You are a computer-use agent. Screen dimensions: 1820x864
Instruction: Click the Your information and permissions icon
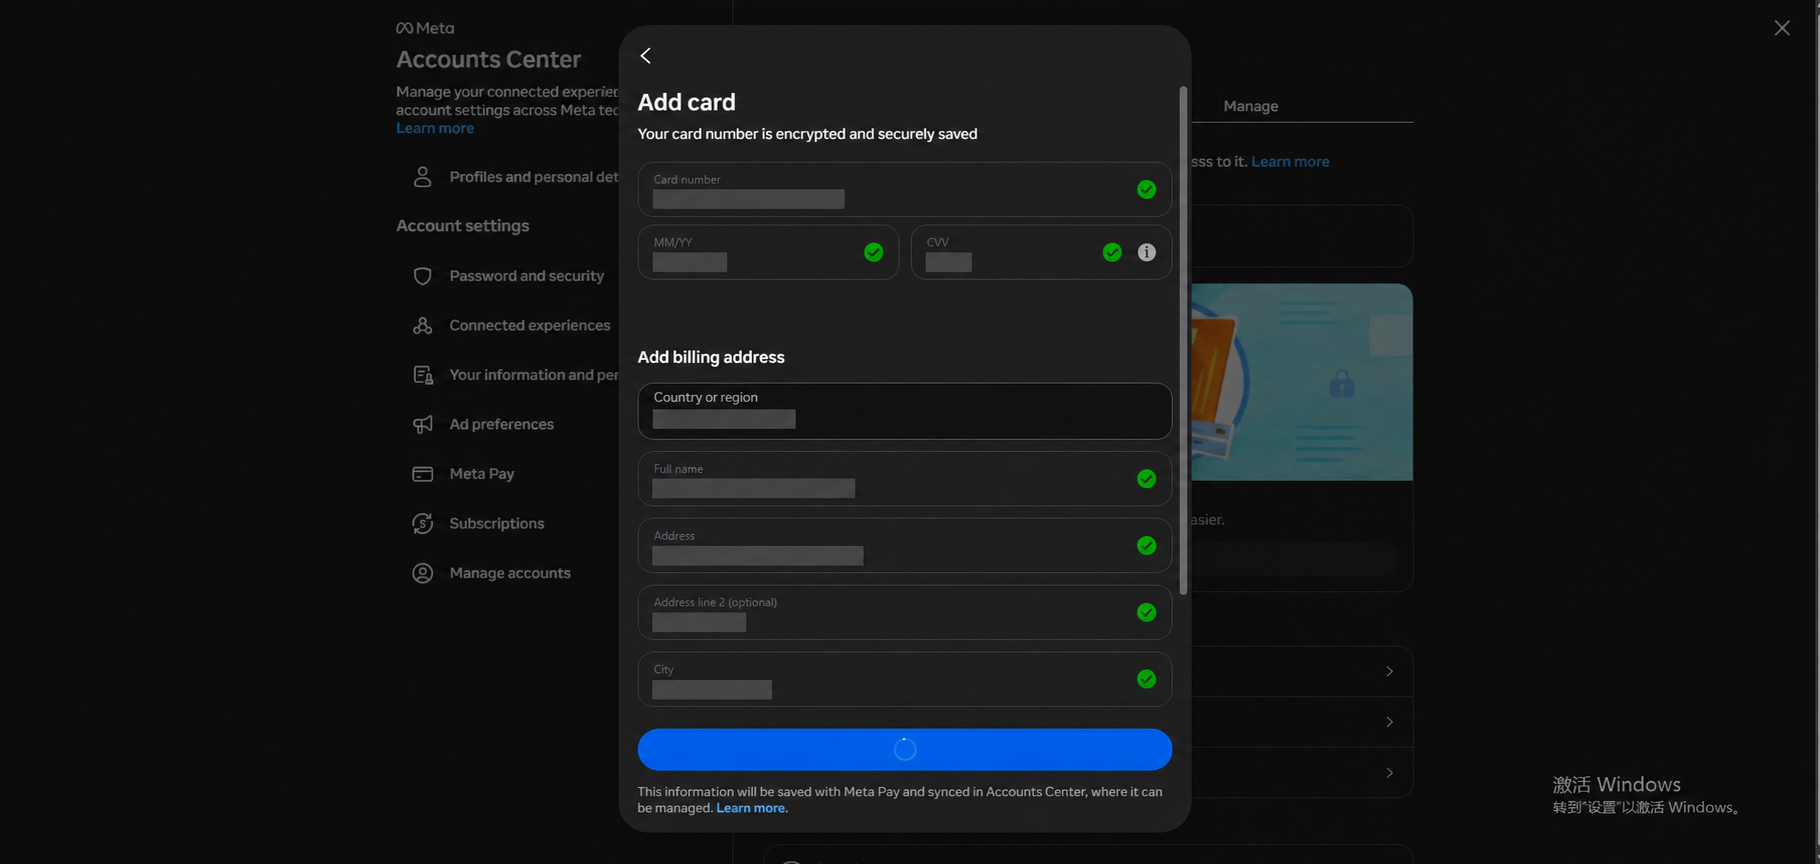click(423, 375)
